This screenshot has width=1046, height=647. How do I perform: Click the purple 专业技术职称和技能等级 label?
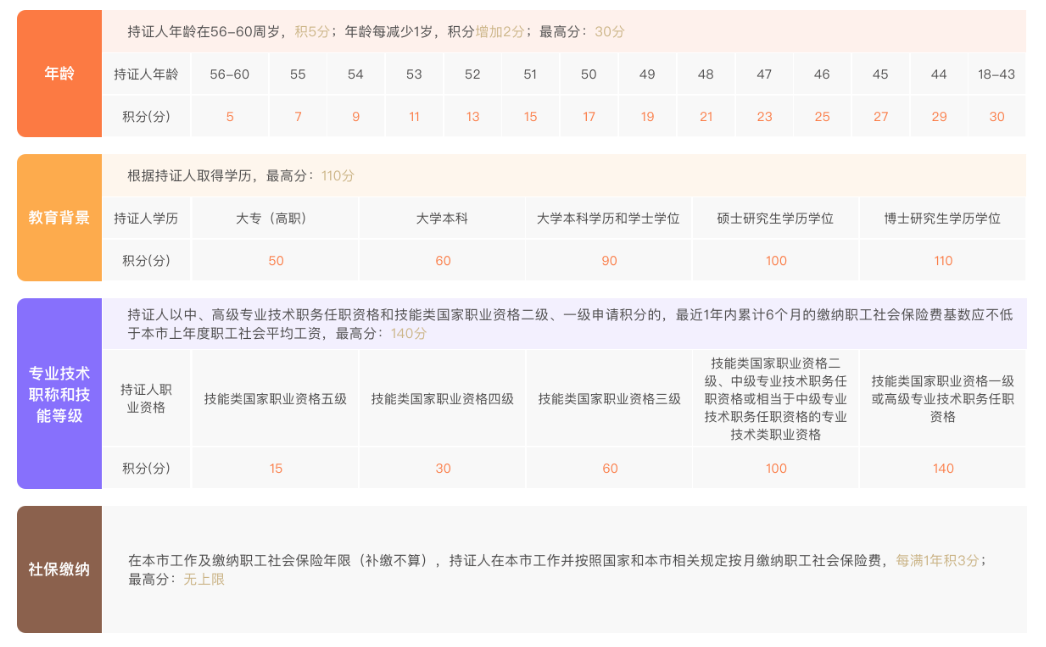click(x=59, y=394)
